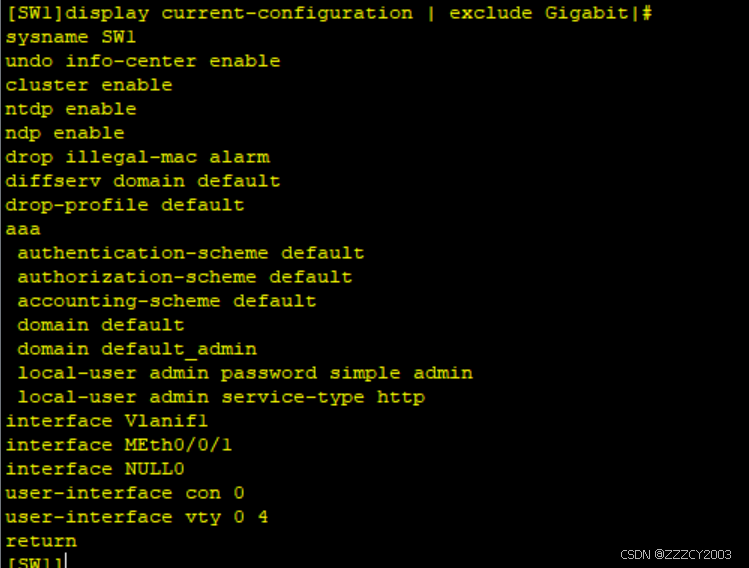The width and height of the screenshot is (749, 568).
Task: Click the 'diffserv domain default' line
Action: pos(142,181)
